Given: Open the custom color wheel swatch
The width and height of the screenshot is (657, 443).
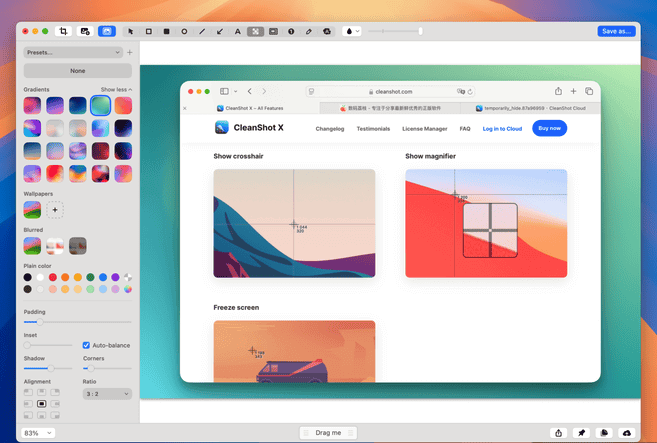Looking at the screenshot, I should [x=128, y=289].
